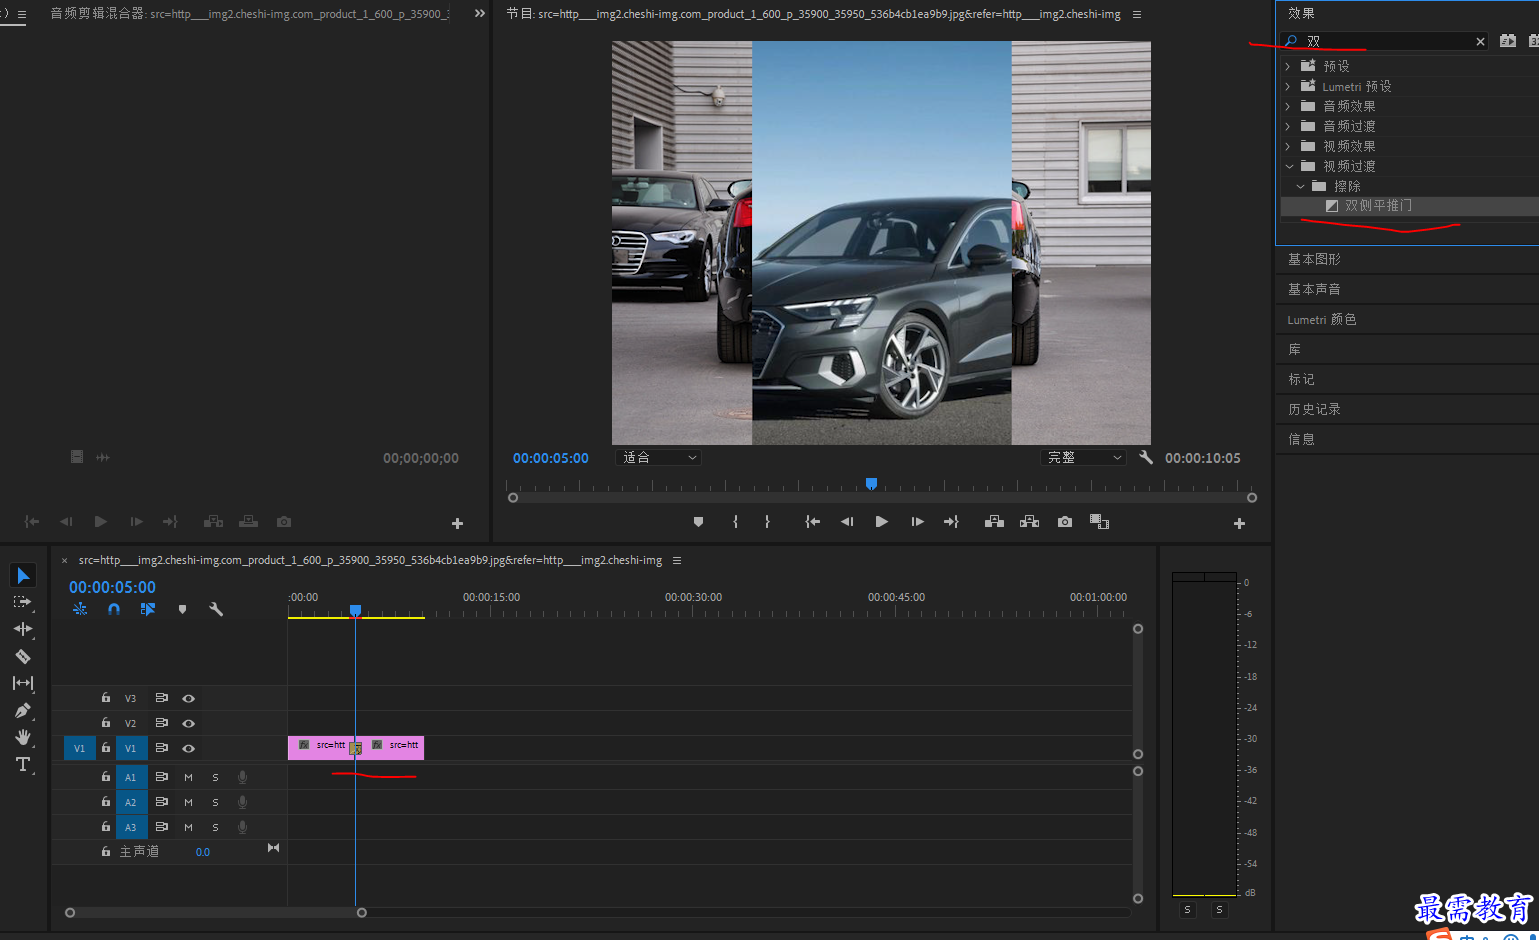The image size is (1539, 940).
Task: Click the program monitor playhead marker
Action: pyautogui.click(x=871, y=484)
